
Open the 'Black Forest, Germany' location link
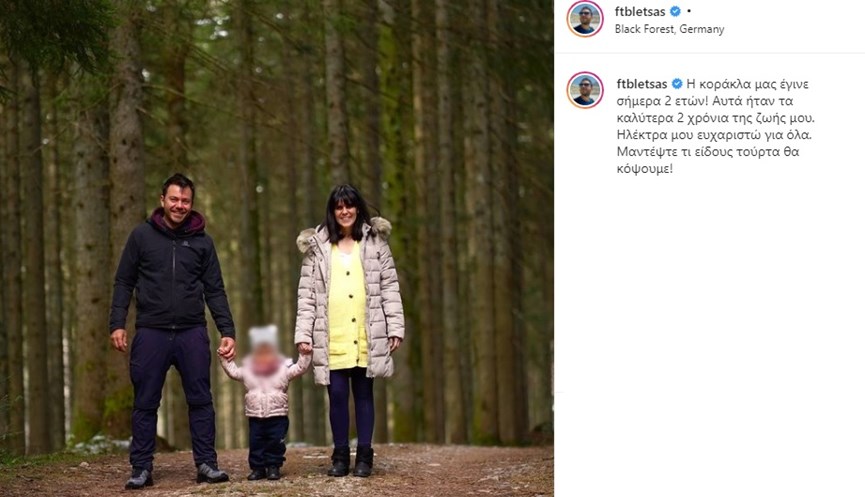(669, 29)
